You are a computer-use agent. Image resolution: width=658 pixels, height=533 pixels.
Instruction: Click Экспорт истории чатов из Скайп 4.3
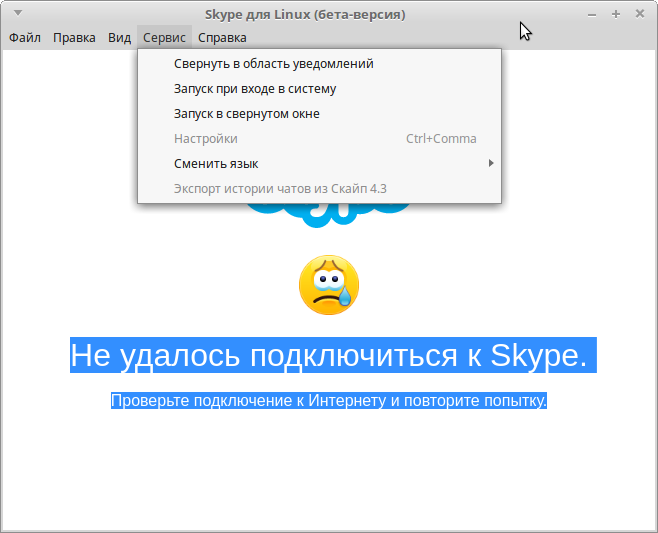pyautogui.click(x=280, y=188)
